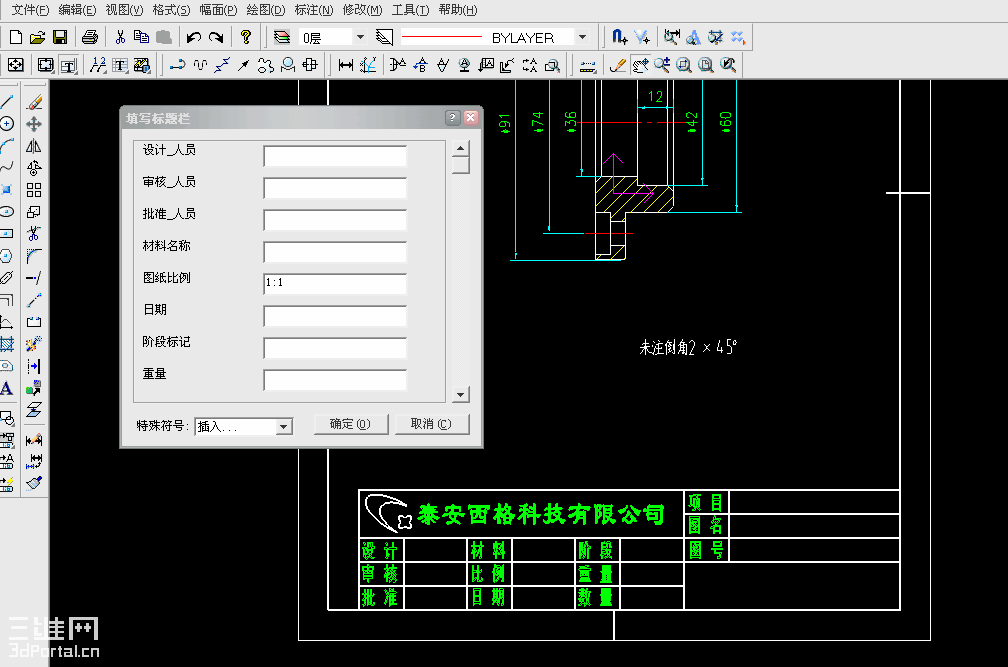Click the 审核_人员 input field

click(335, 188)
